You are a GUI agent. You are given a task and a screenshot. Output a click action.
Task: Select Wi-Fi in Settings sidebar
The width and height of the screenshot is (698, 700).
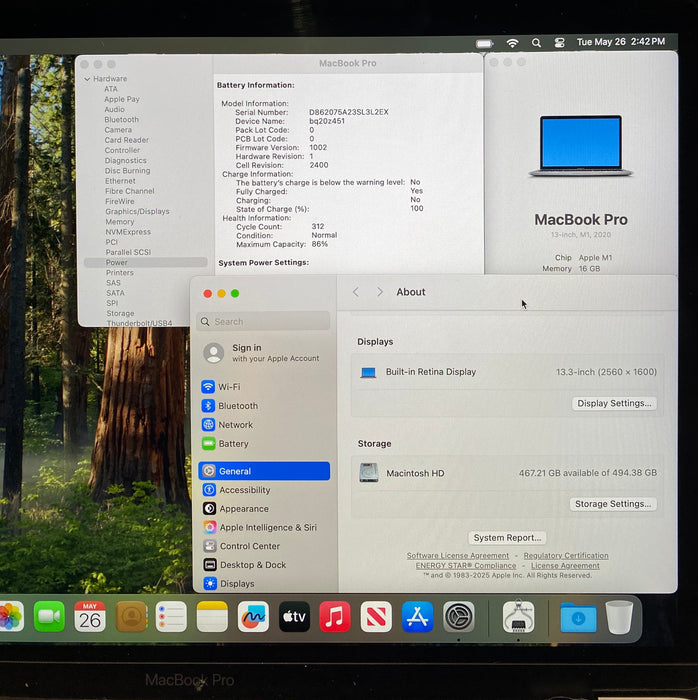click(264, 387)
